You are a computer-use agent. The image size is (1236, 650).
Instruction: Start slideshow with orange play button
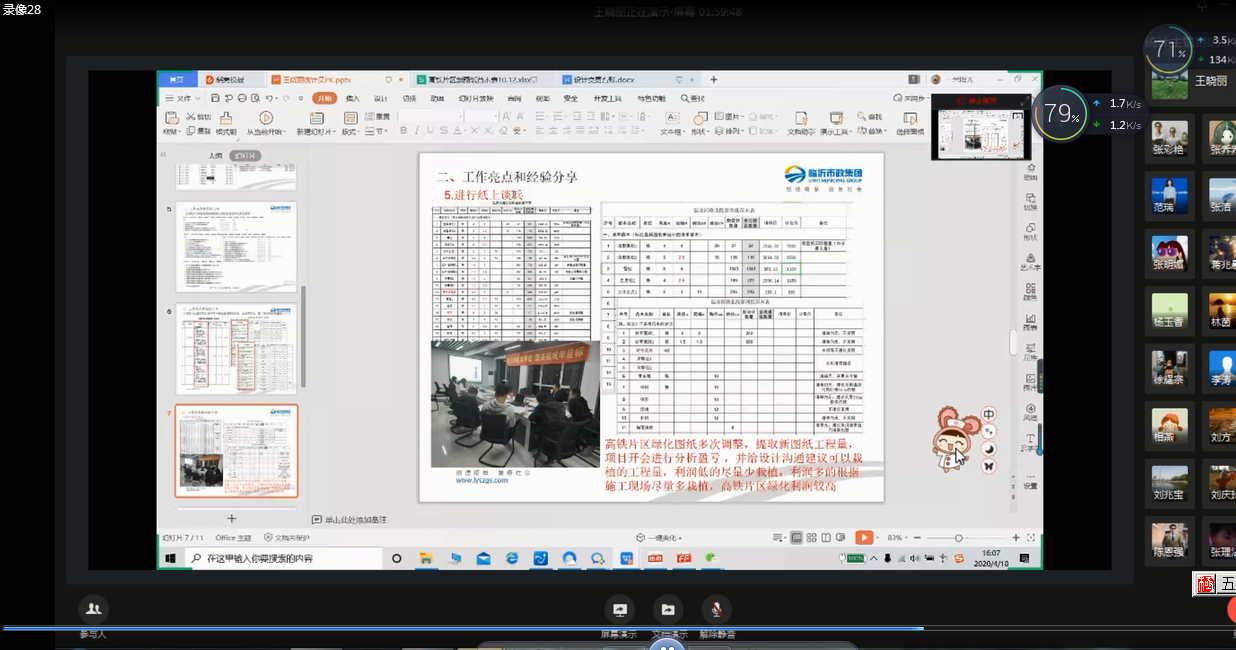pyautogui.click(x=862, y=537)
